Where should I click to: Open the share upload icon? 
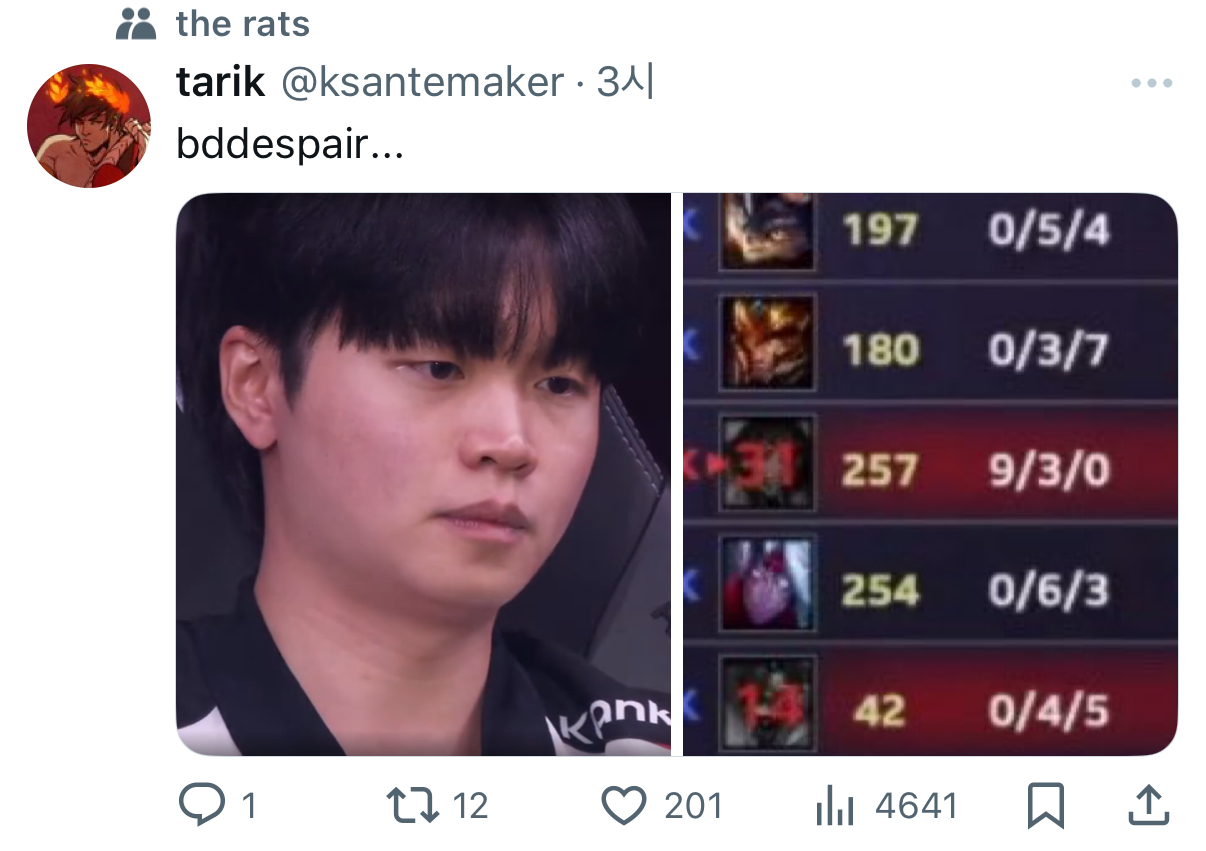point(1148,806)
